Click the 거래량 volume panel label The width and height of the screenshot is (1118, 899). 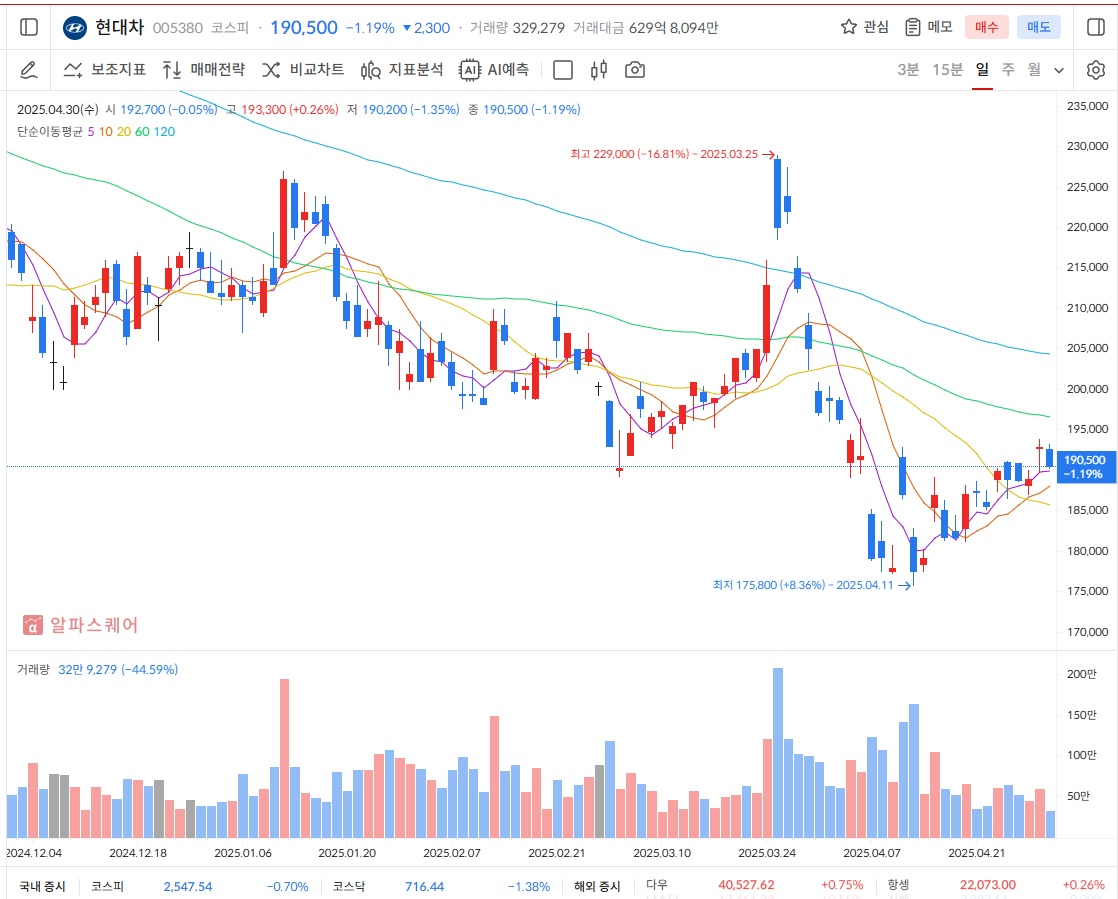tap(33, 669)
